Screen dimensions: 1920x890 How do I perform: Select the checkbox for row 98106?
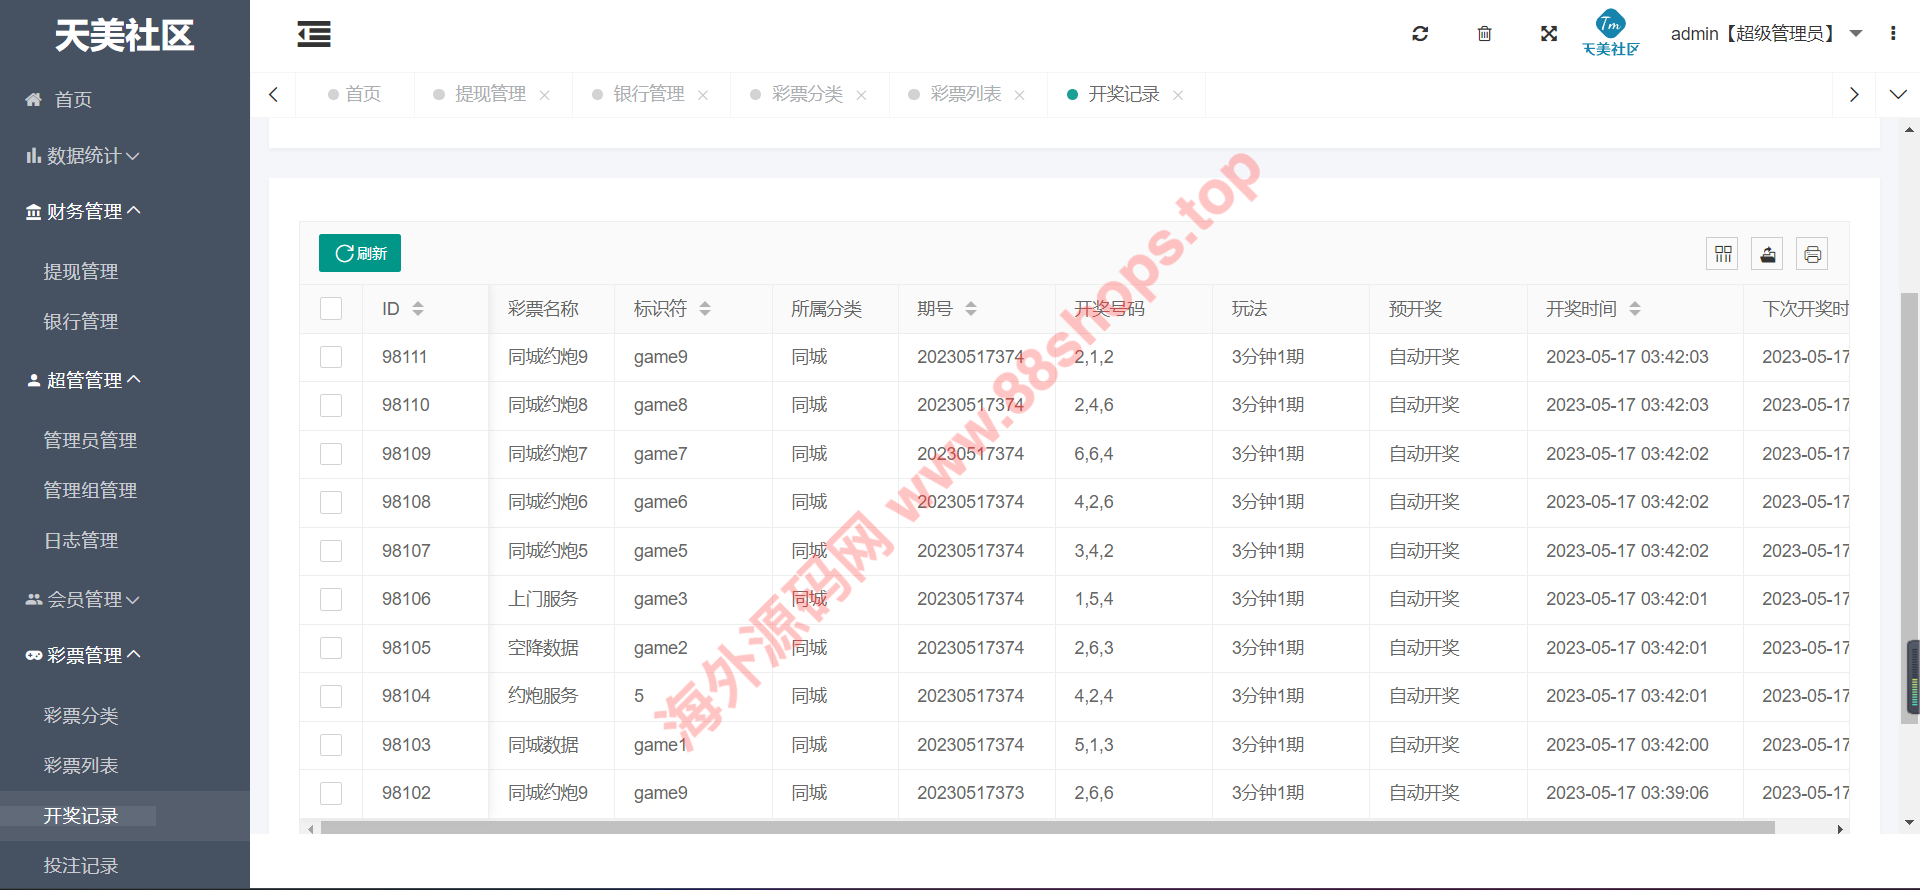pyautogui.click(x=331, y=599)
